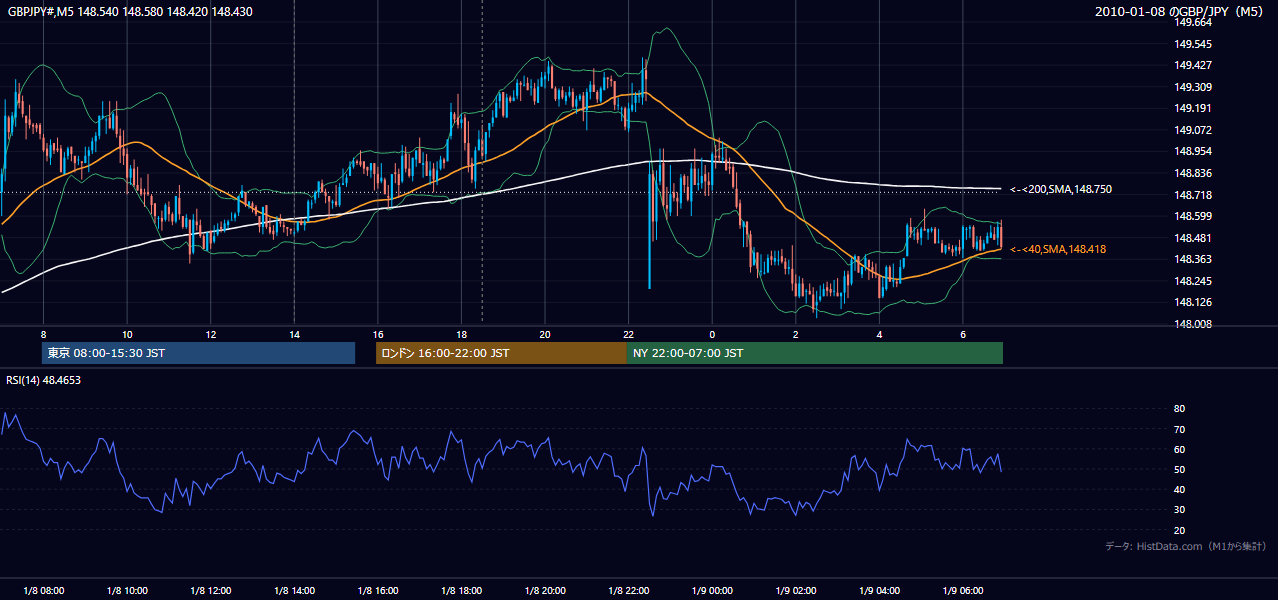This screenshot has height=600, width=1278.
Task: Click hour tick 20 under price chart
Action: coord(545,334)
